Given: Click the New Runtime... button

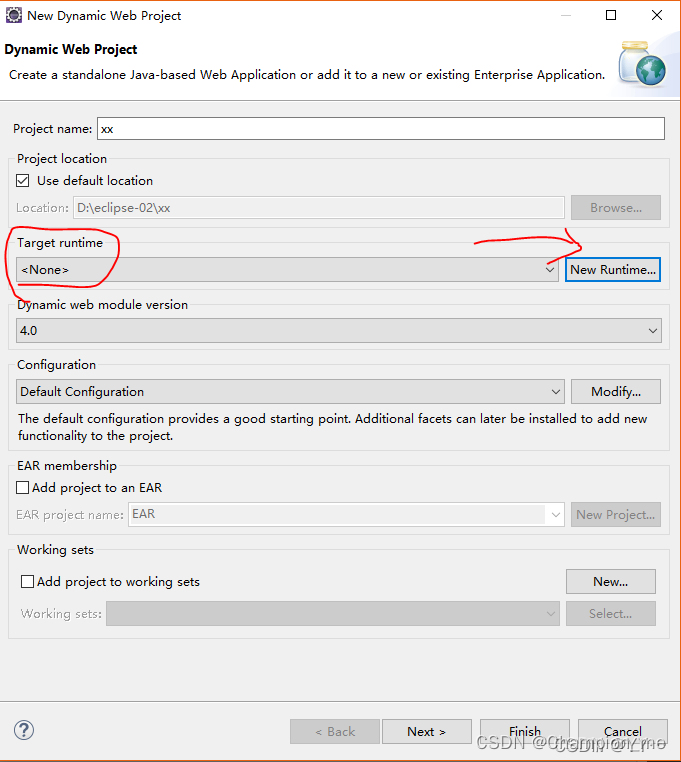Looking at the screenshot, I should (x=613, y=270).
